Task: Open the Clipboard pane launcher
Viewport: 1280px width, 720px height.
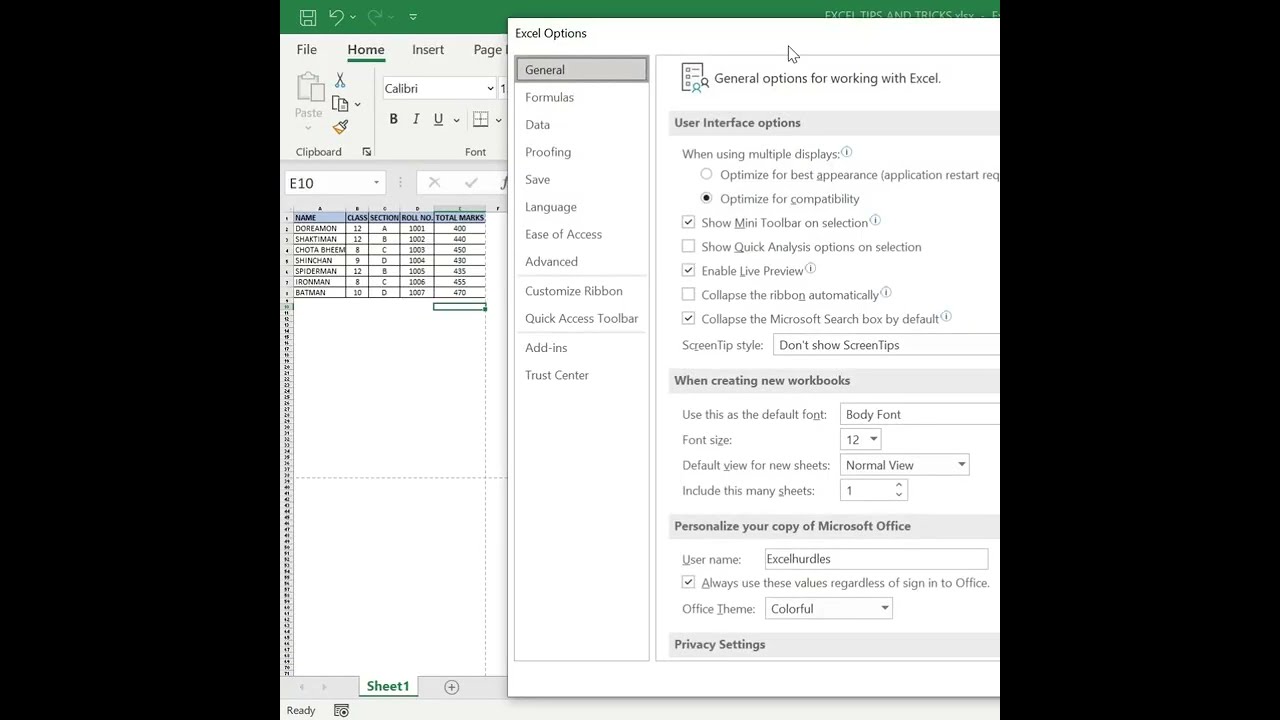Action: pyautogui.click(x=367, y=152)
